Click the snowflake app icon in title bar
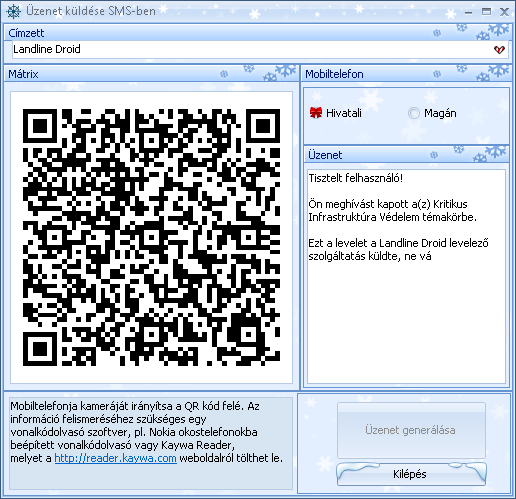The image size is (516, 499). 14,12
